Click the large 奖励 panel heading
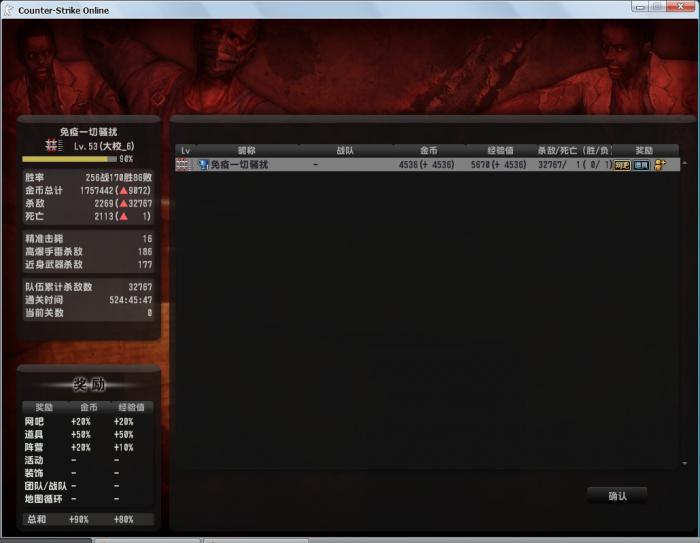The width and height of the screenshot is (700, 543). coord(89,384)
